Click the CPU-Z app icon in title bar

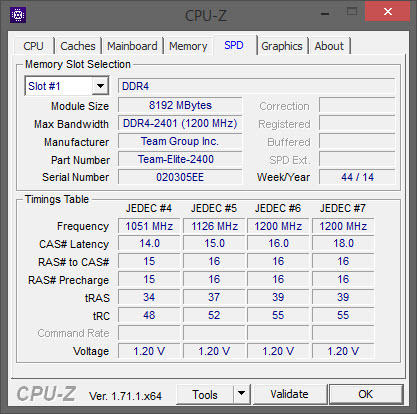point(18,15)
